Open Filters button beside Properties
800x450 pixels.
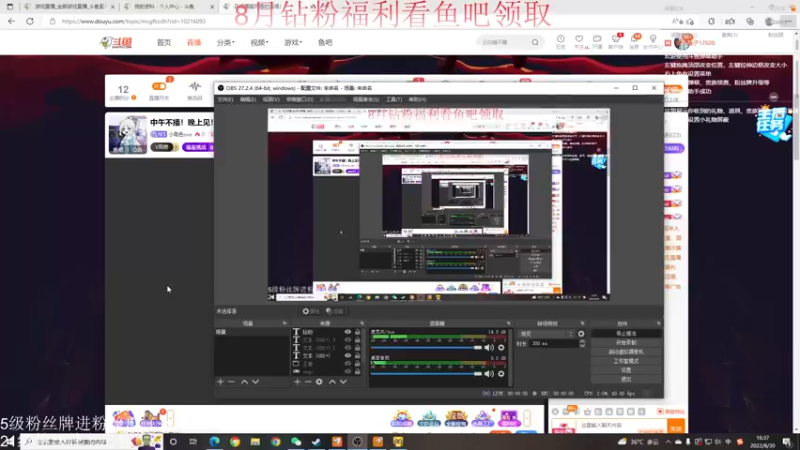(335, 311)
